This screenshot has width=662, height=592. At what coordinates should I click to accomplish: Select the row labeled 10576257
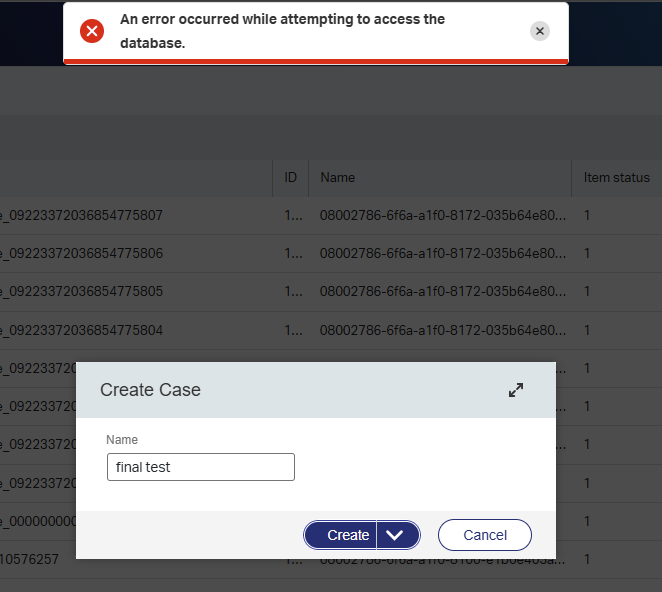pos(40,560)
